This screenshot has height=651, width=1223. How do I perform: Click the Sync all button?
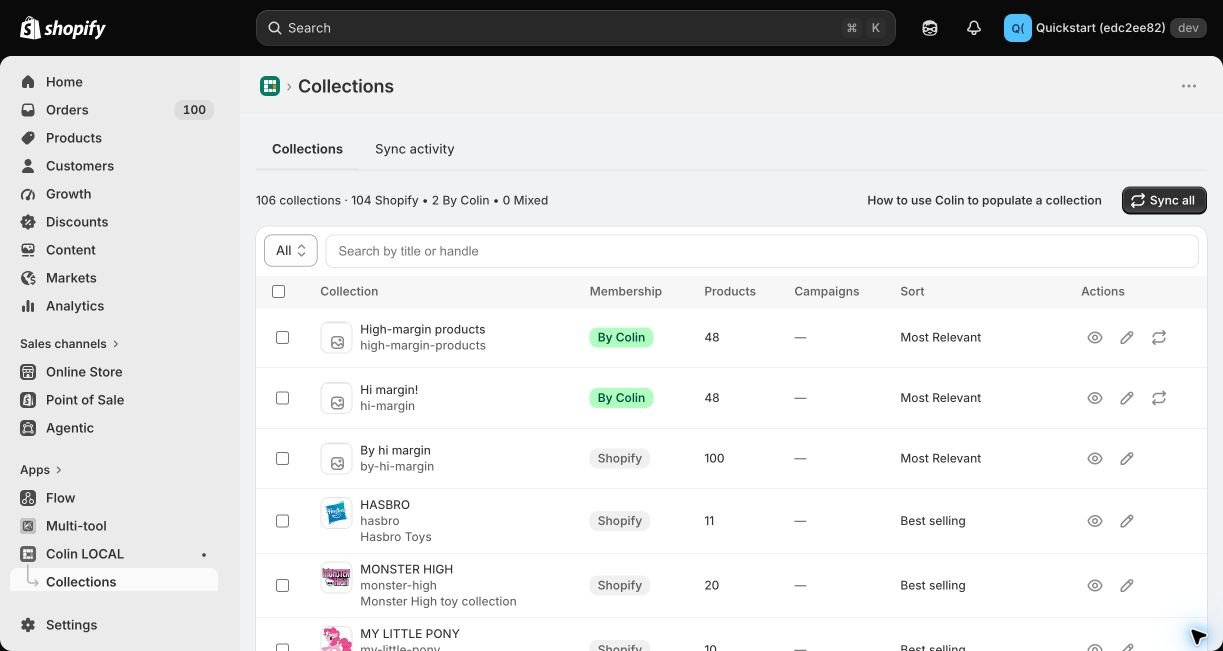(x=1164, y=200)
